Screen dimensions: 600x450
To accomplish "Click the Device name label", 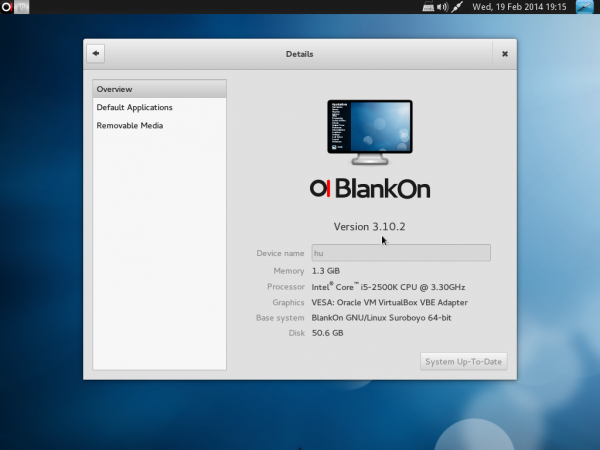I will (280, 253).
